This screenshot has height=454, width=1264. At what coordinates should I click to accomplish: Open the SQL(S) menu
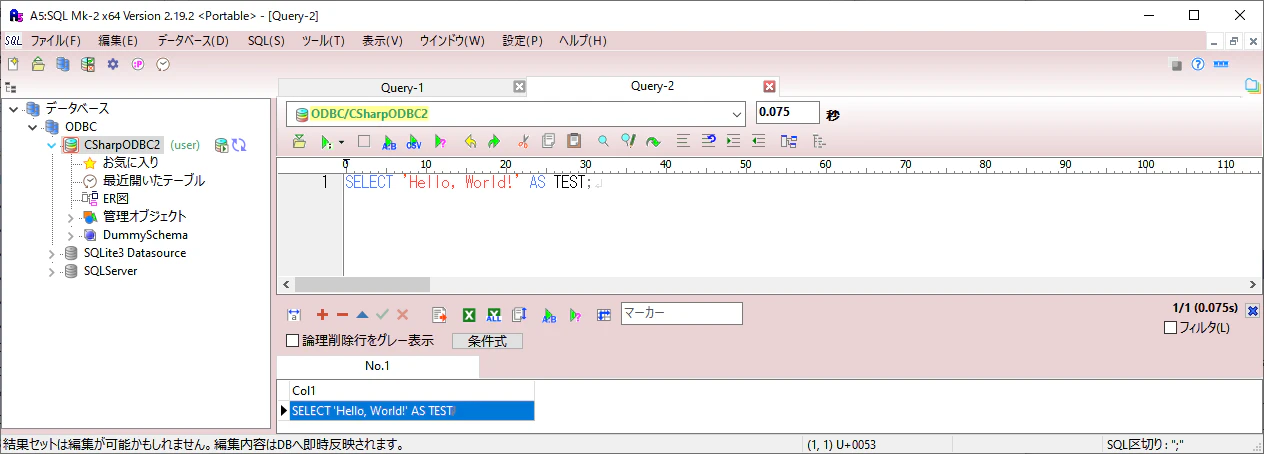point(266,41)
